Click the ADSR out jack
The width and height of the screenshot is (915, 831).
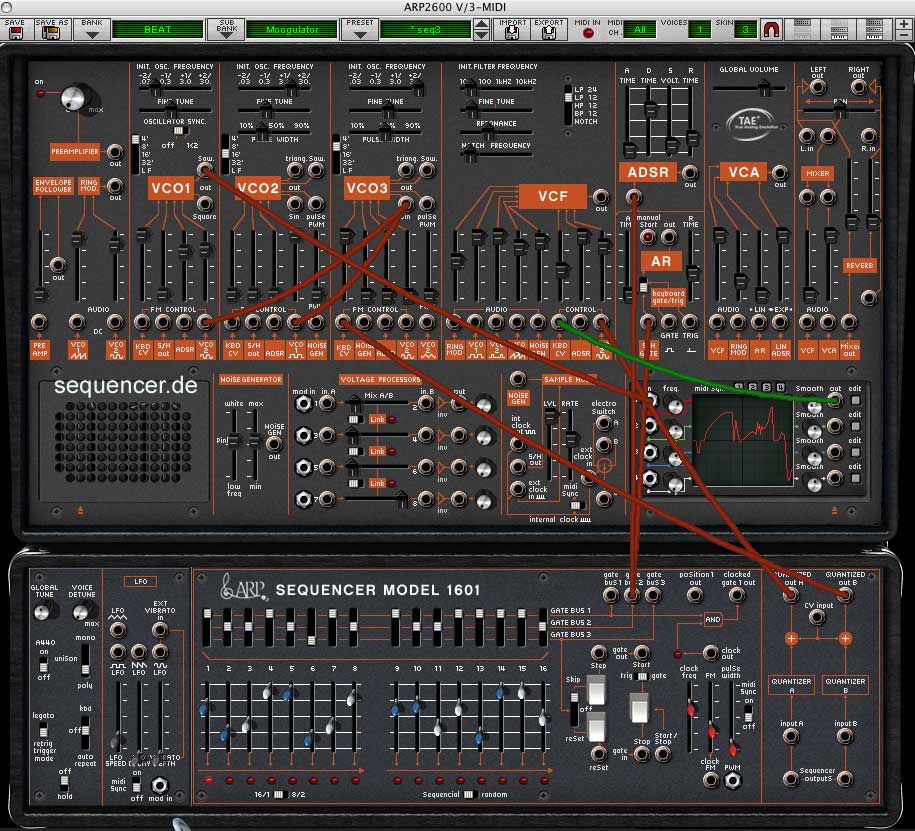(690, 173)
